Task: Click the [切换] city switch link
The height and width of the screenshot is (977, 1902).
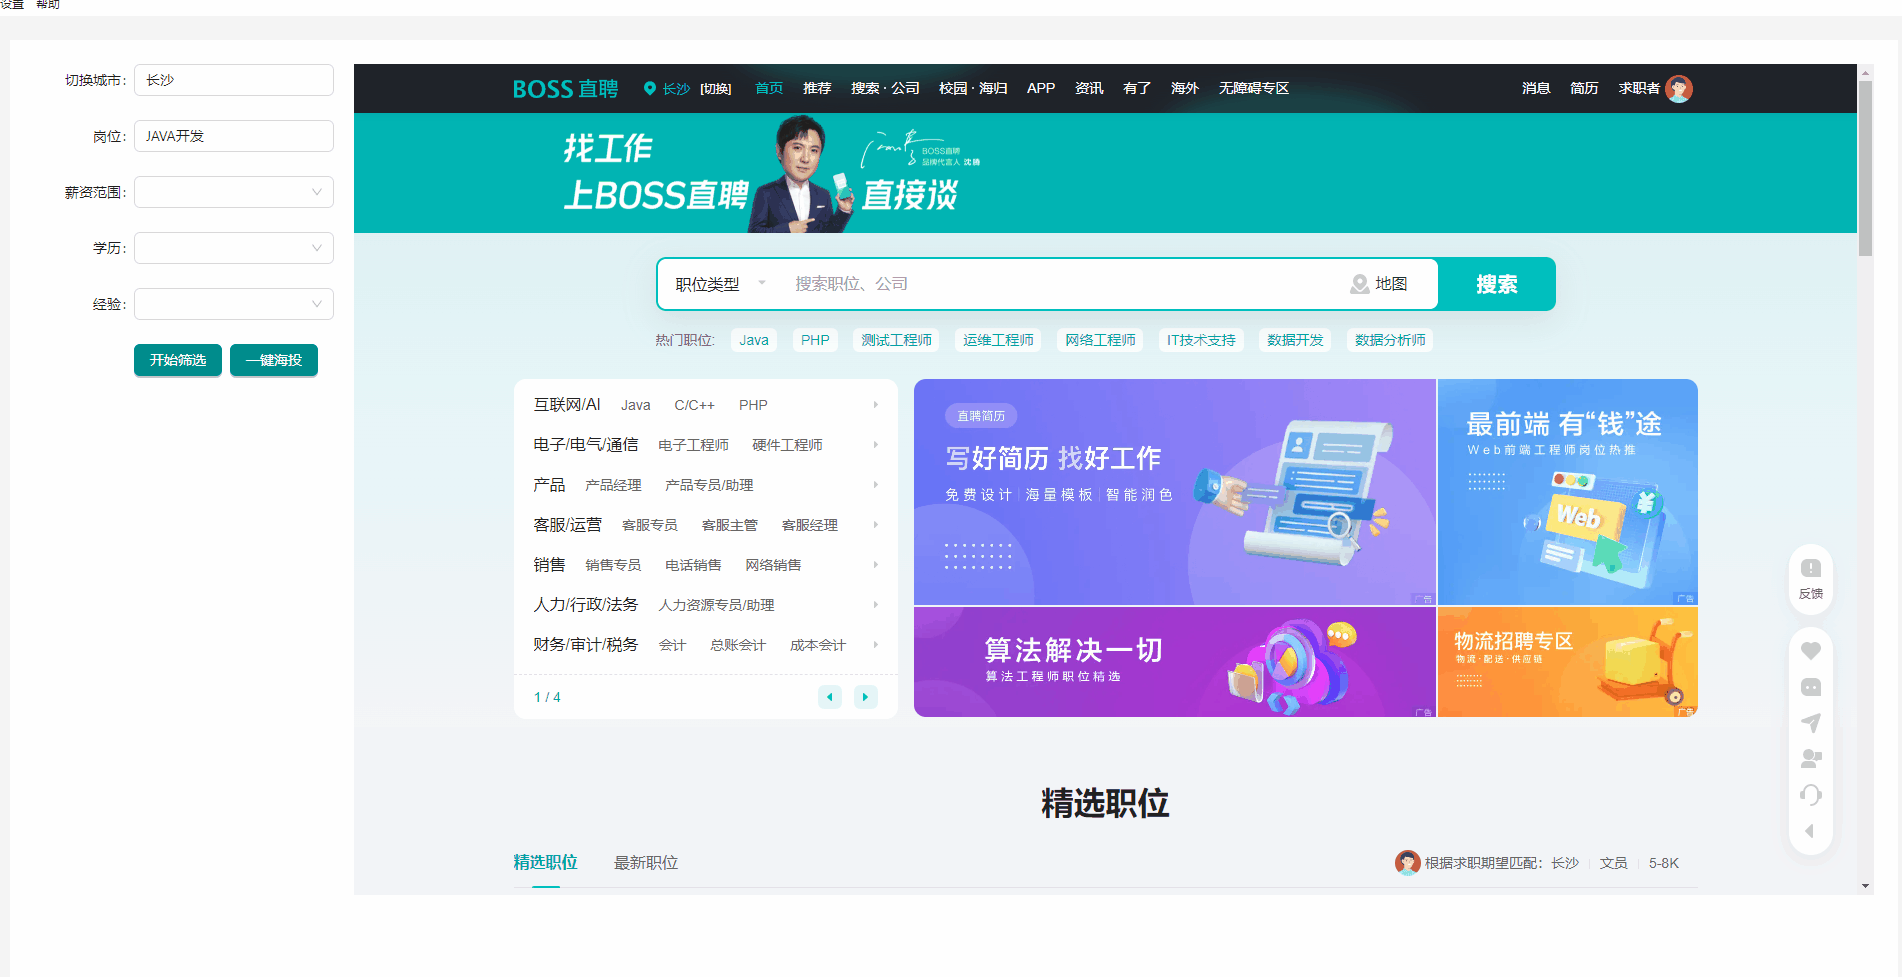Action: click(x=715, y=89)
